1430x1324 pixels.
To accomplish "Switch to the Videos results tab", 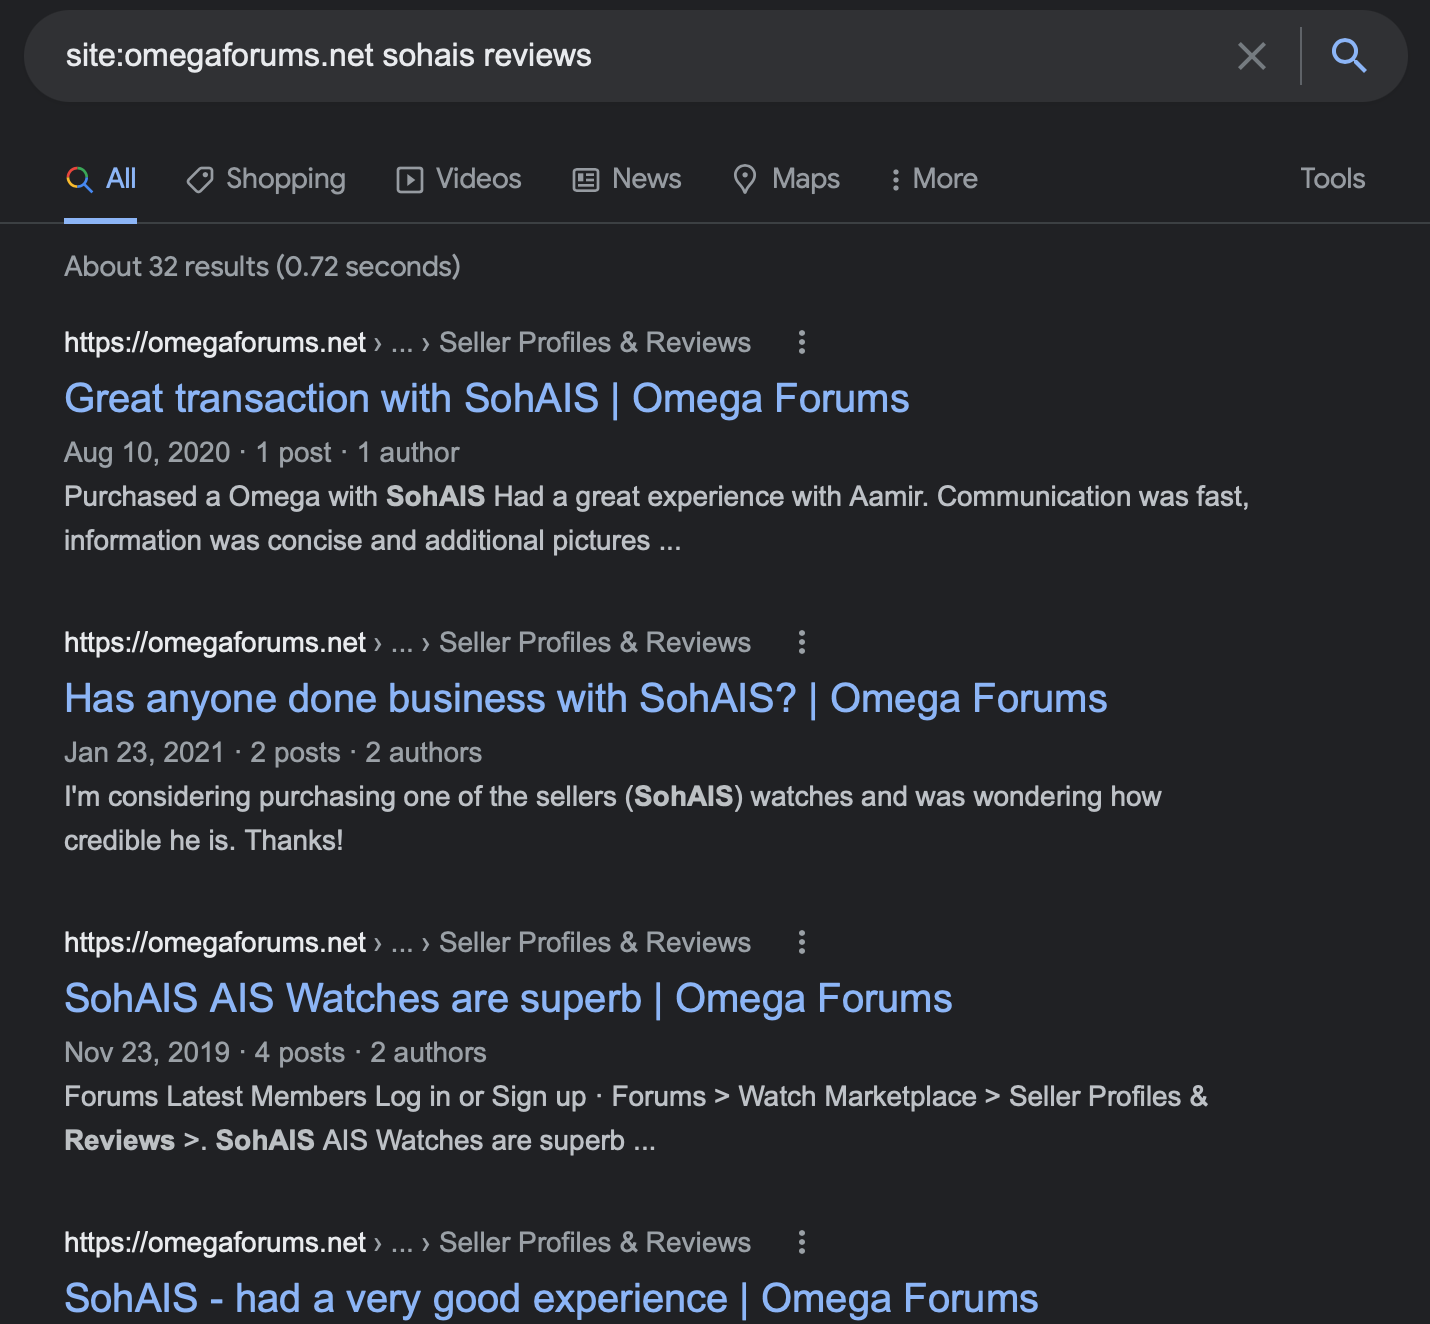I will (459, 179).
